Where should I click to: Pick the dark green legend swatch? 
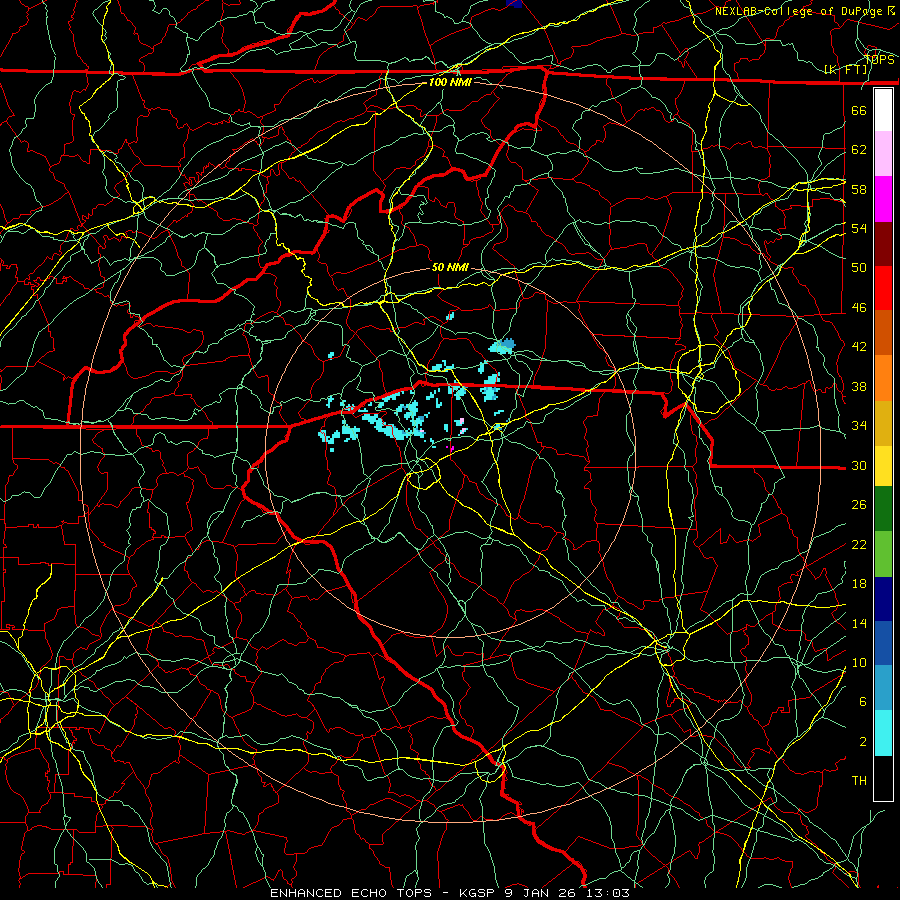[883, 509]
